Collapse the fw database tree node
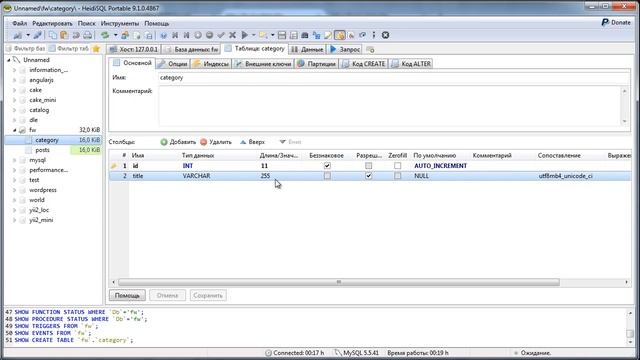This screenshot has height=360, width=640. 15,130
